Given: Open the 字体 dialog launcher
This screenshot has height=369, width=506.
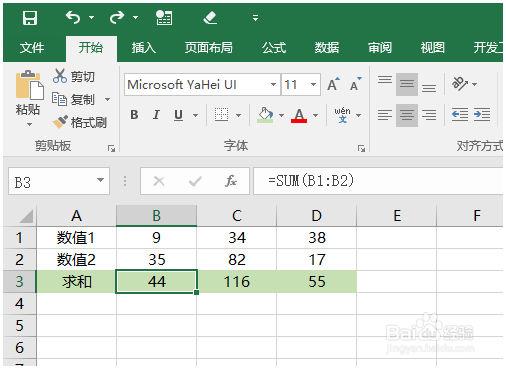Looking at the screenshot, I should (x=361, y=148).
